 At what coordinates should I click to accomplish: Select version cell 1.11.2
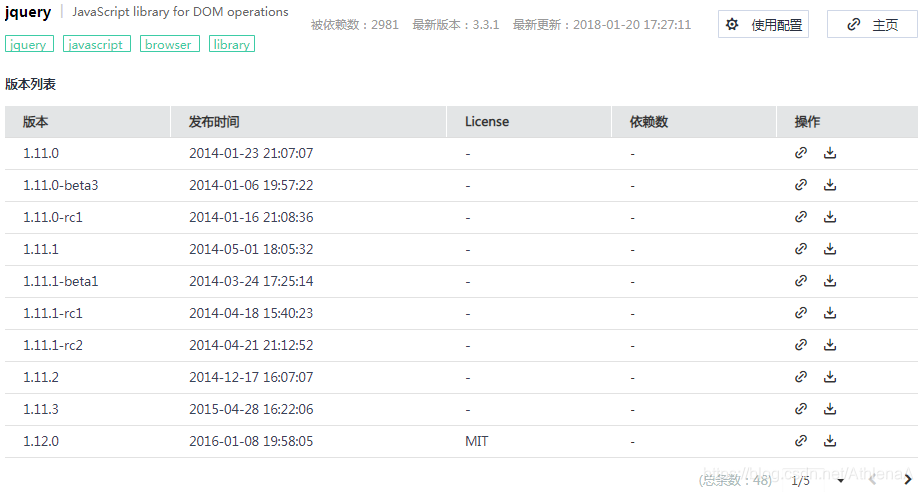[41, 377]
